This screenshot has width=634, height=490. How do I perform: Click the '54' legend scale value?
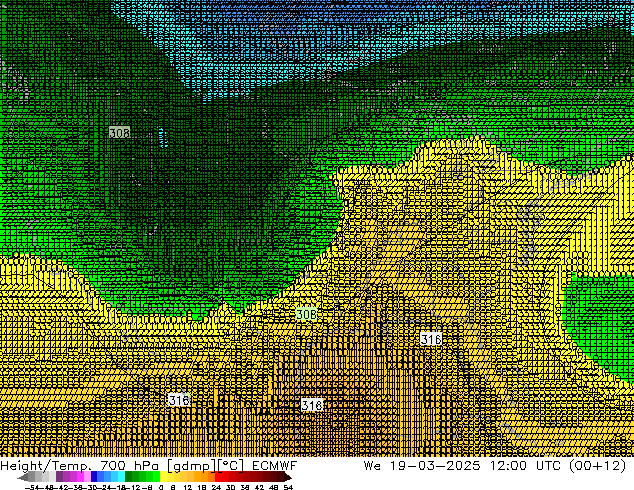[x=288, y=487]
